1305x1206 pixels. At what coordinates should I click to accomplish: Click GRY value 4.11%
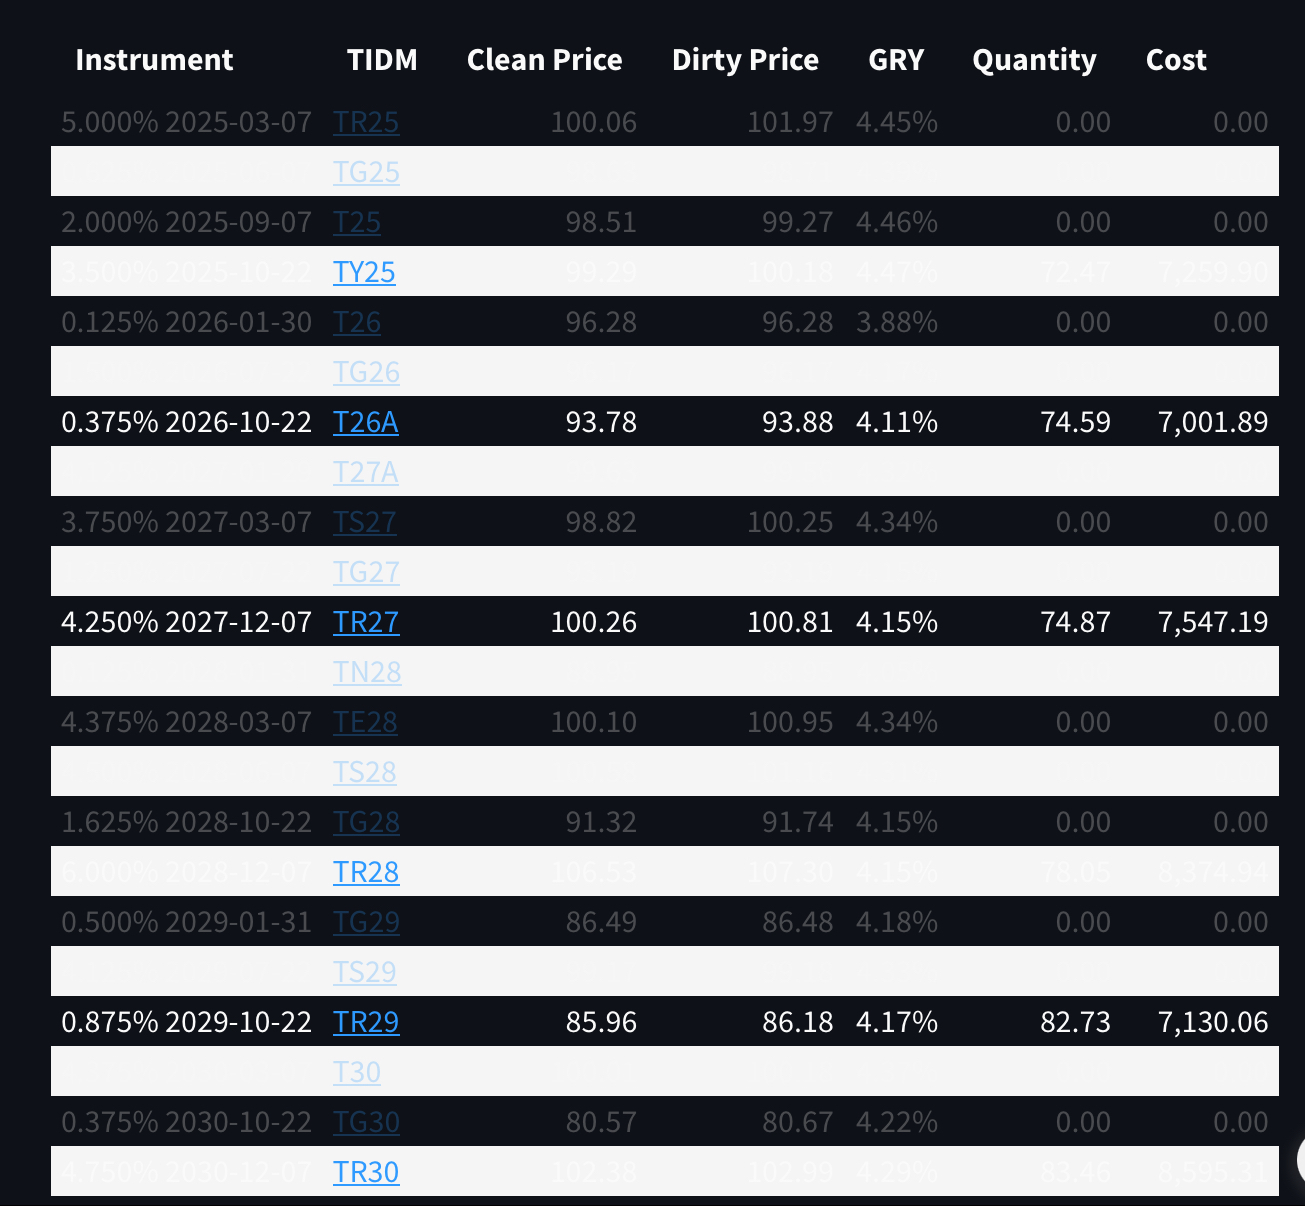click(x=897, y=422)
